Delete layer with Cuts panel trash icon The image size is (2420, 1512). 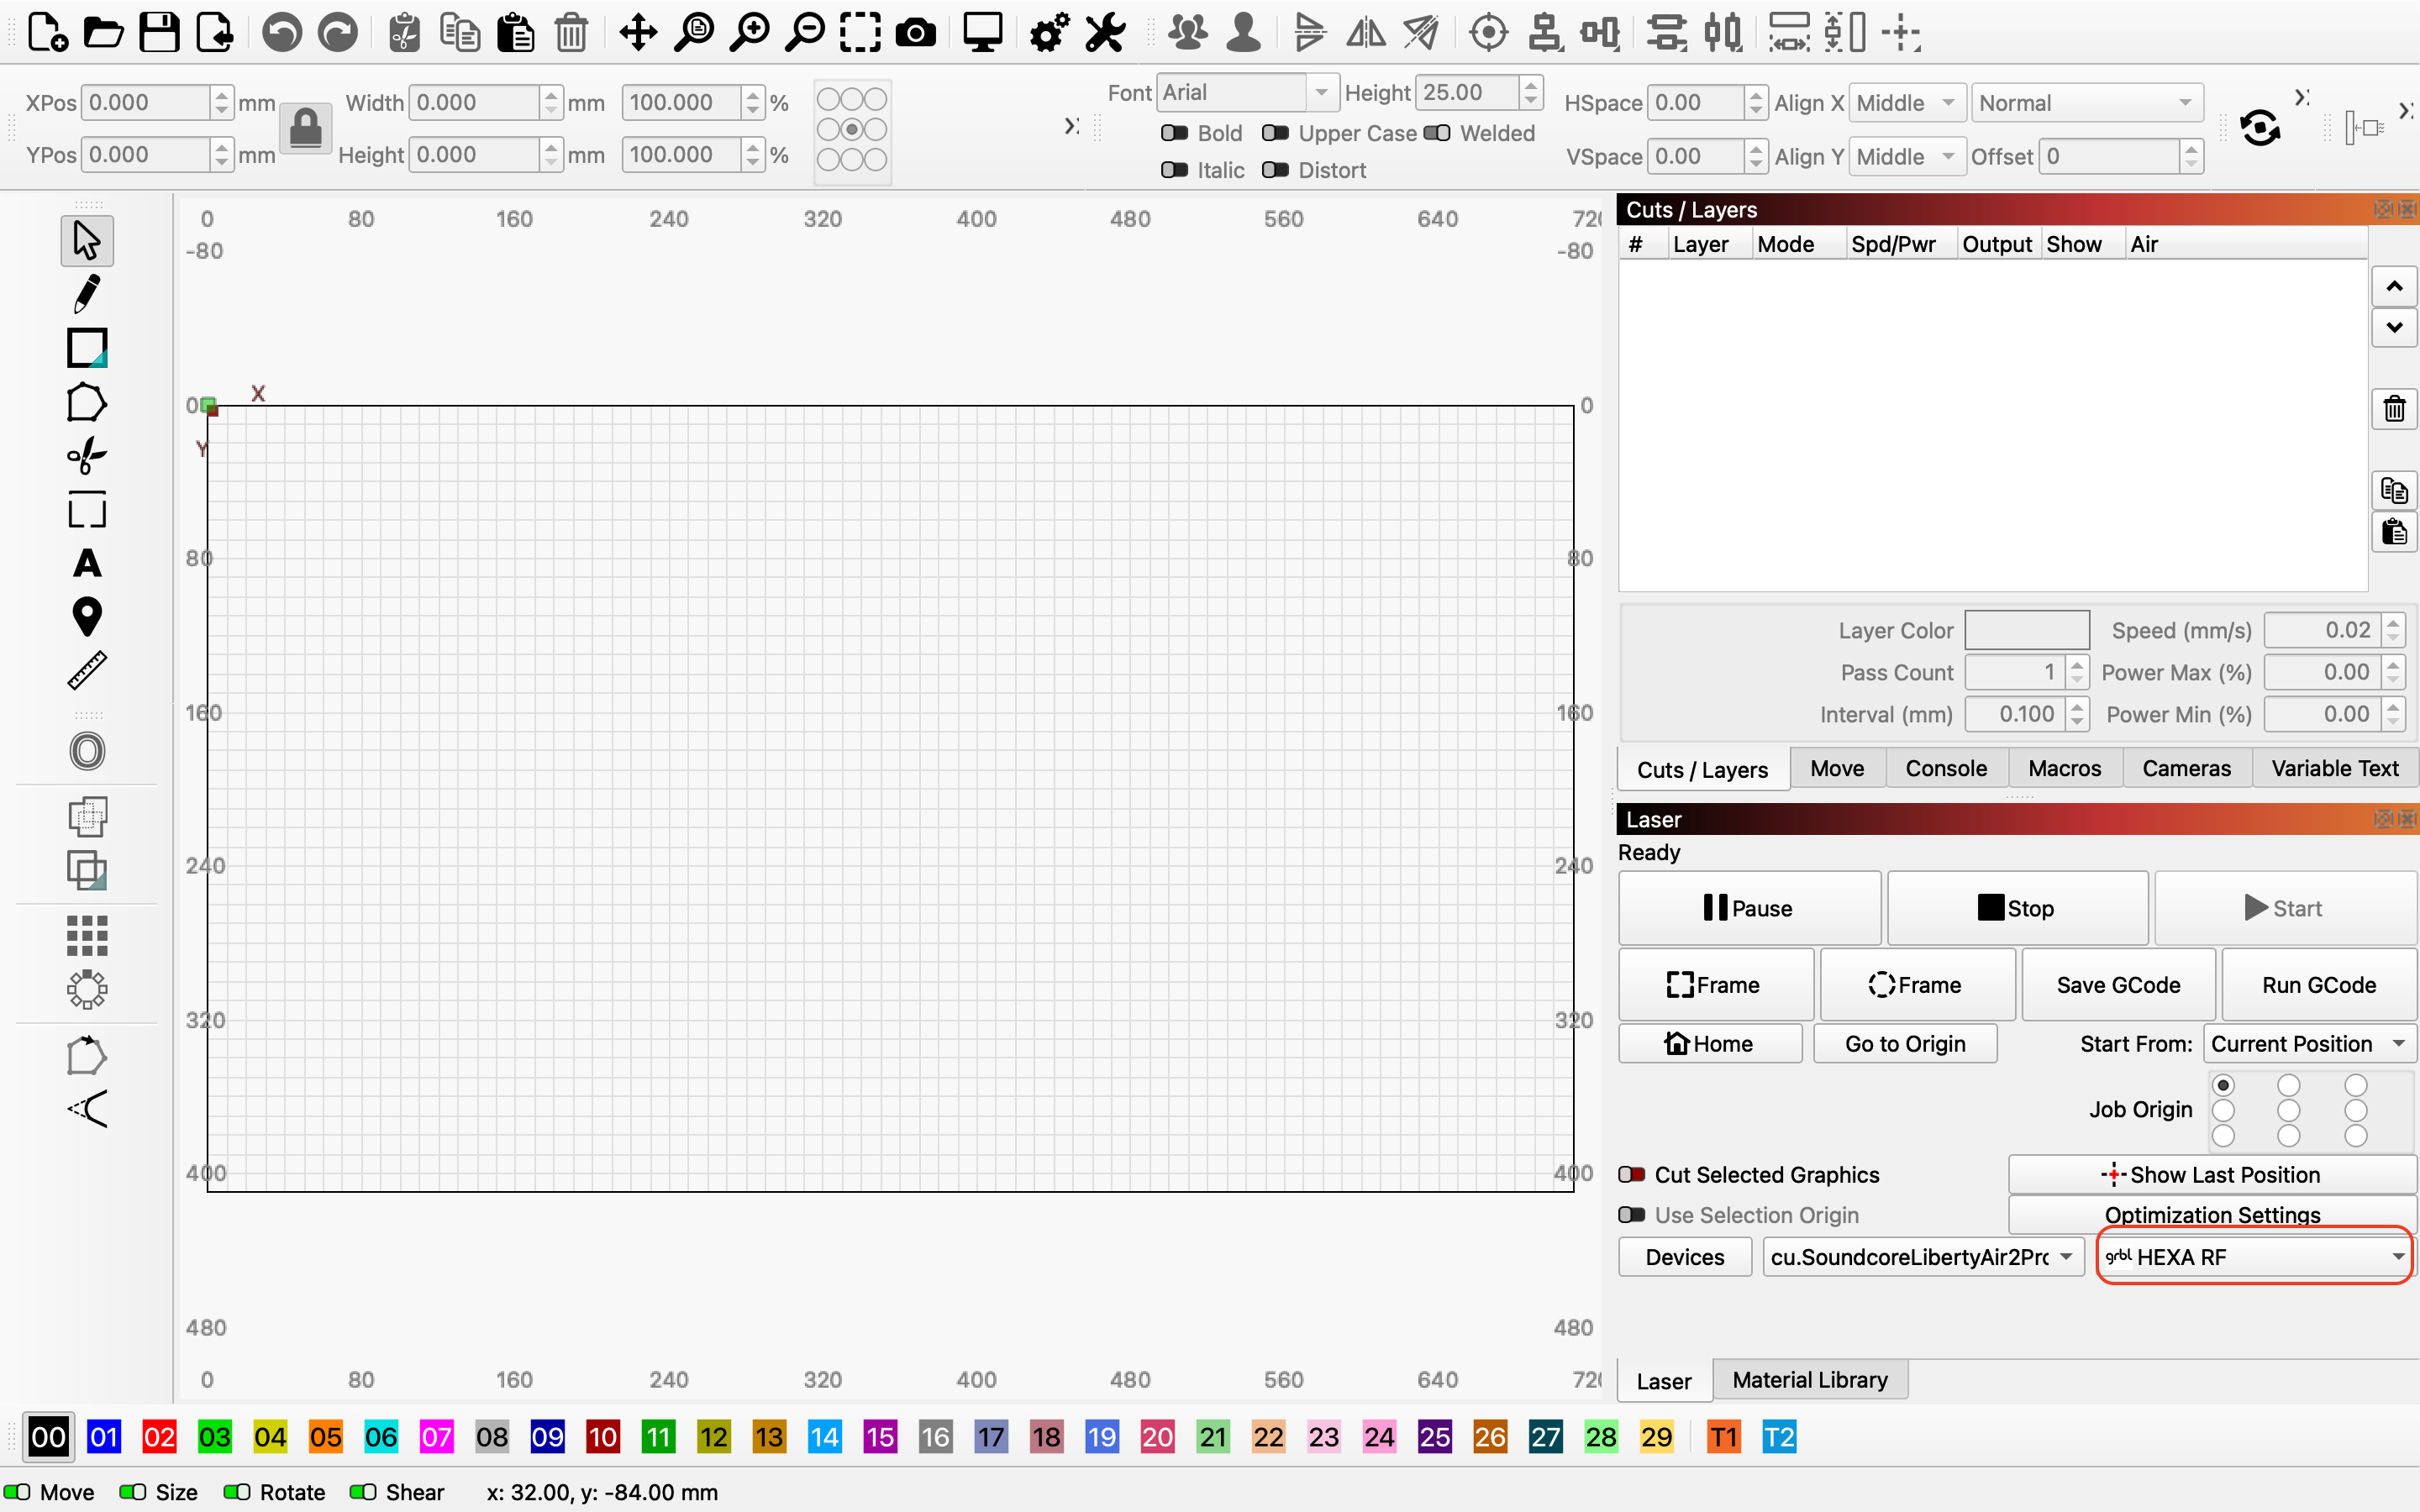pos(2394,408)
